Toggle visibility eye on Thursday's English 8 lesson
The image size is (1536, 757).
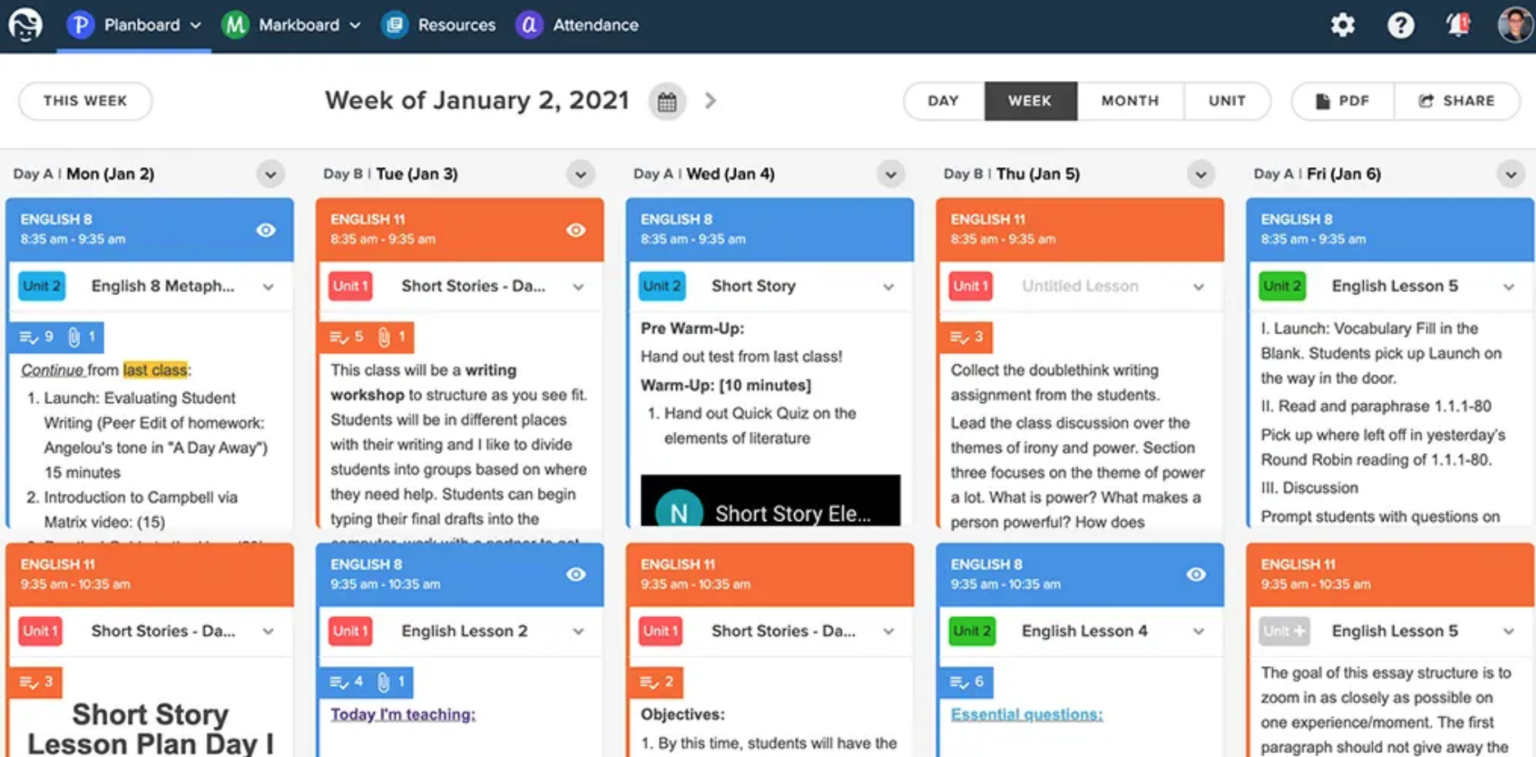click(x=1196, y=575)
